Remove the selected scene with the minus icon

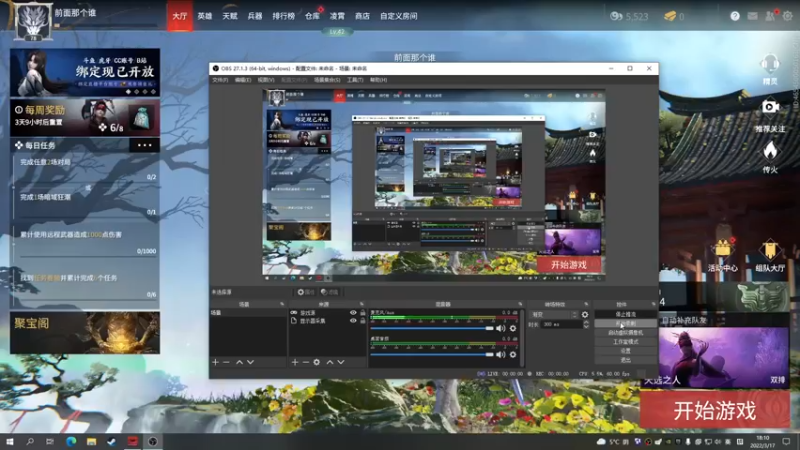point(226,362)
